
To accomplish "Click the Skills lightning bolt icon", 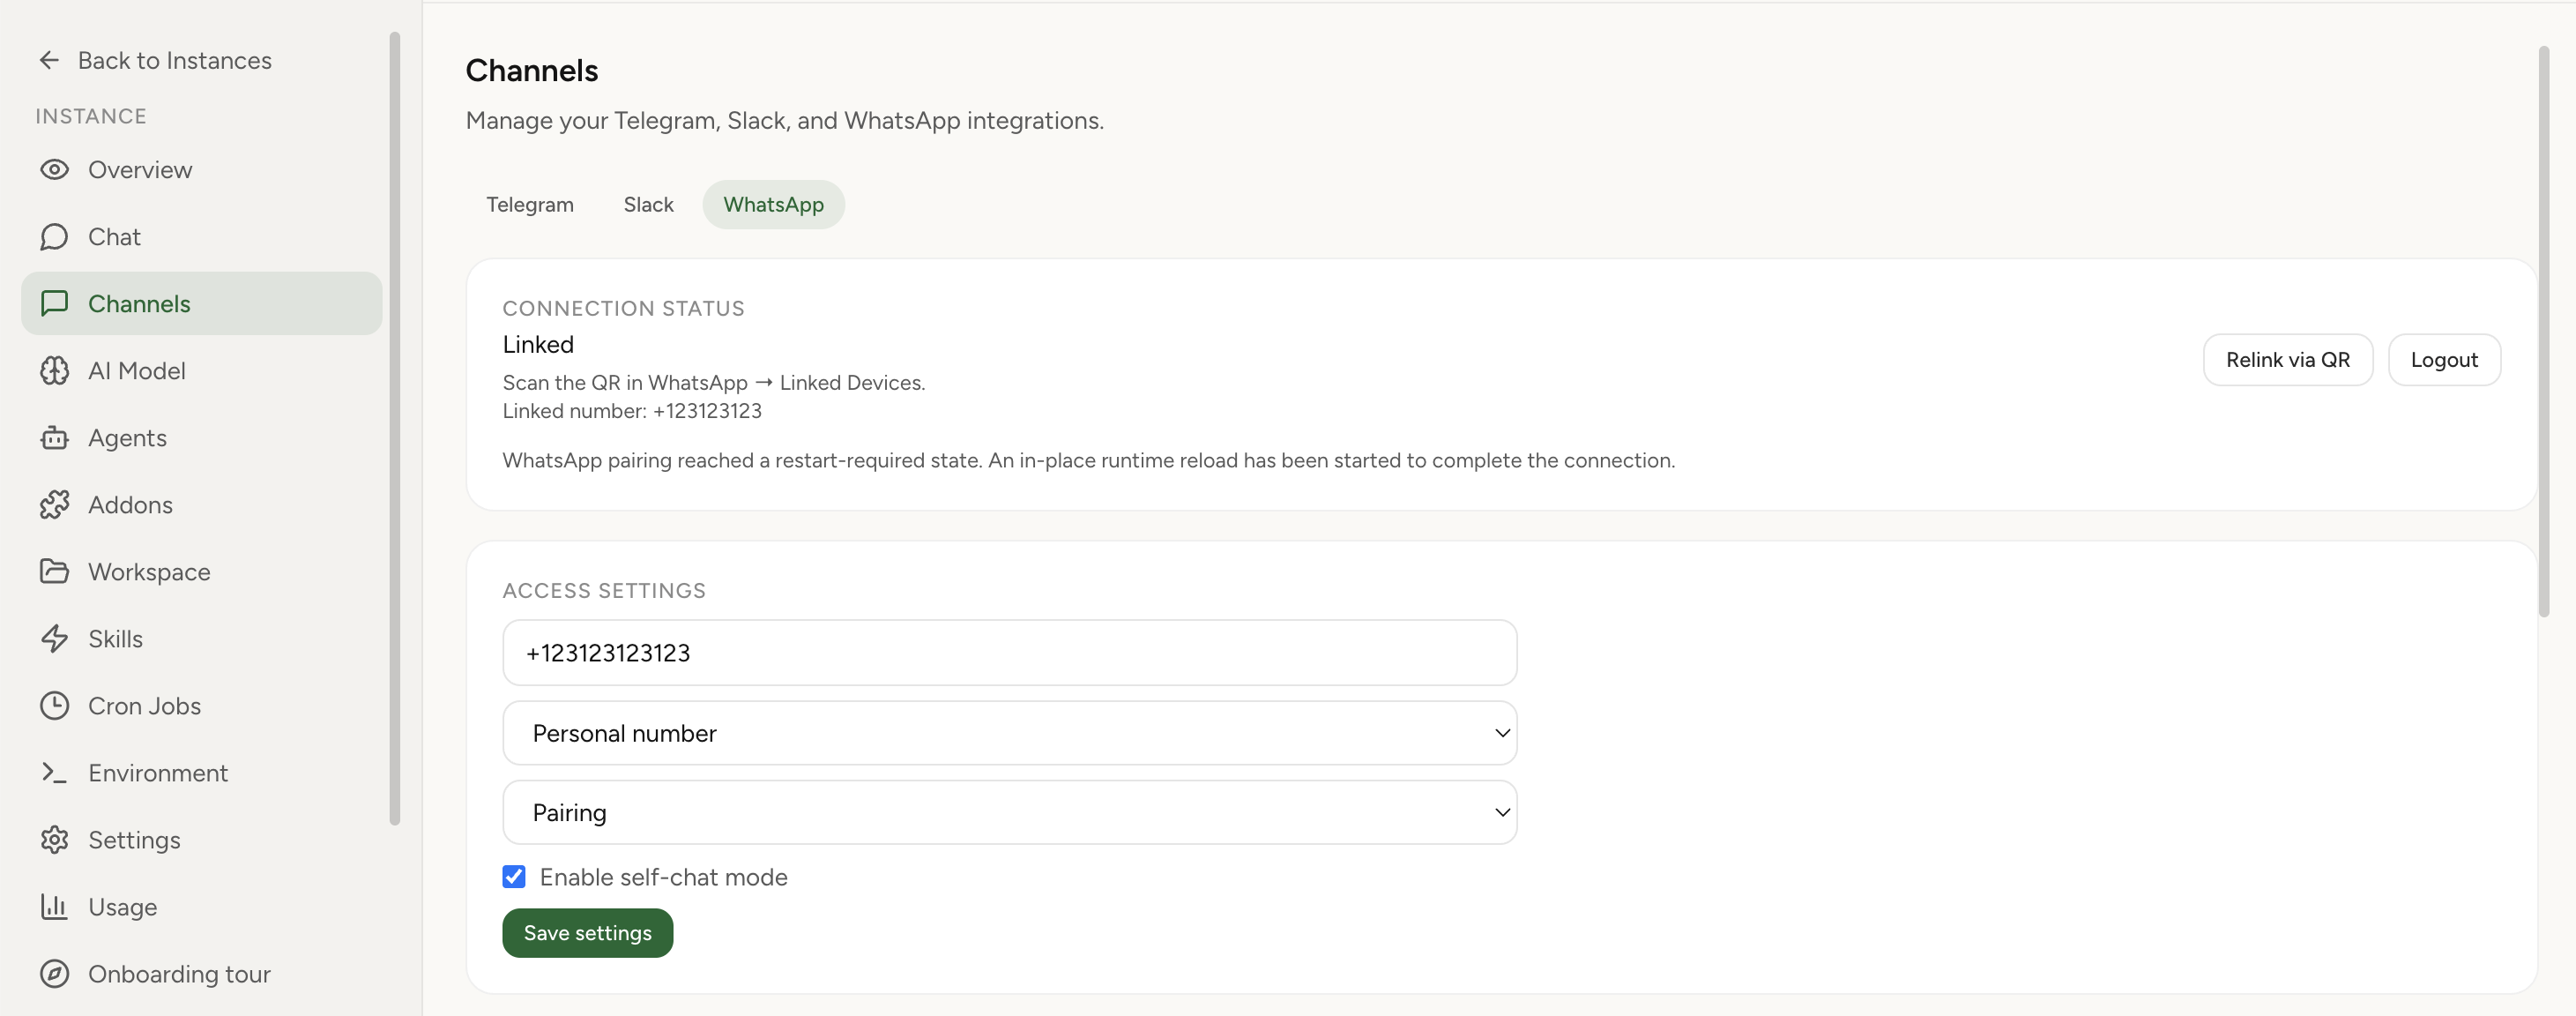I will point(55,638).
